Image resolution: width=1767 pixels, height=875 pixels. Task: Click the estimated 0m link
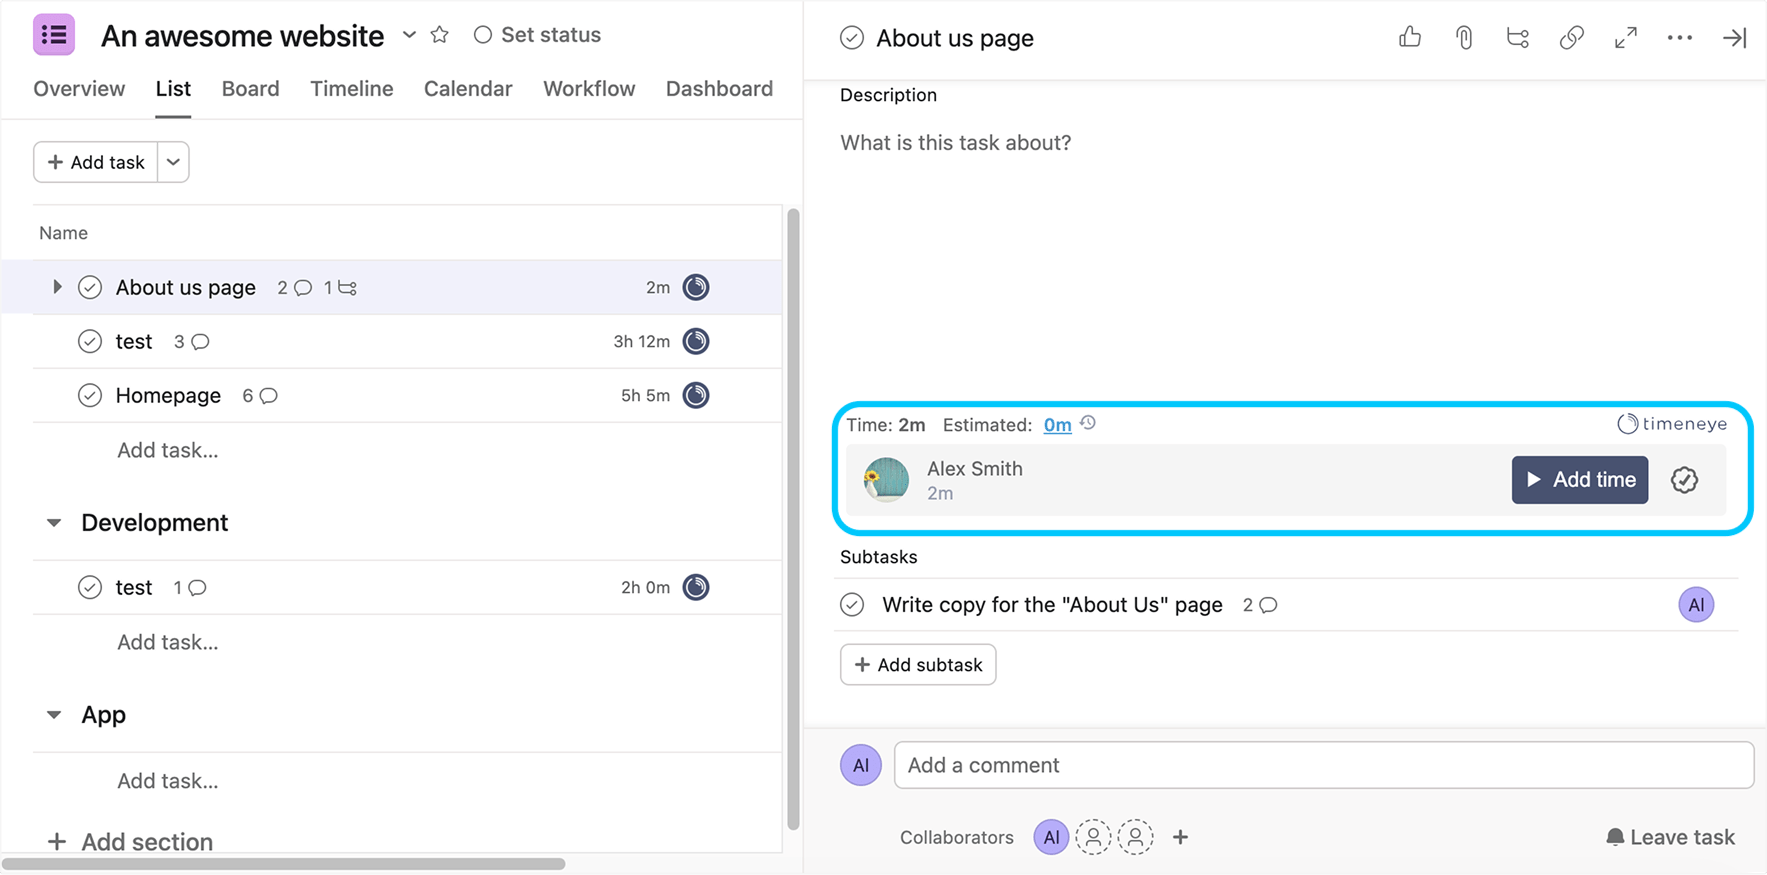pyautogui.click(x=1057, y=425)
